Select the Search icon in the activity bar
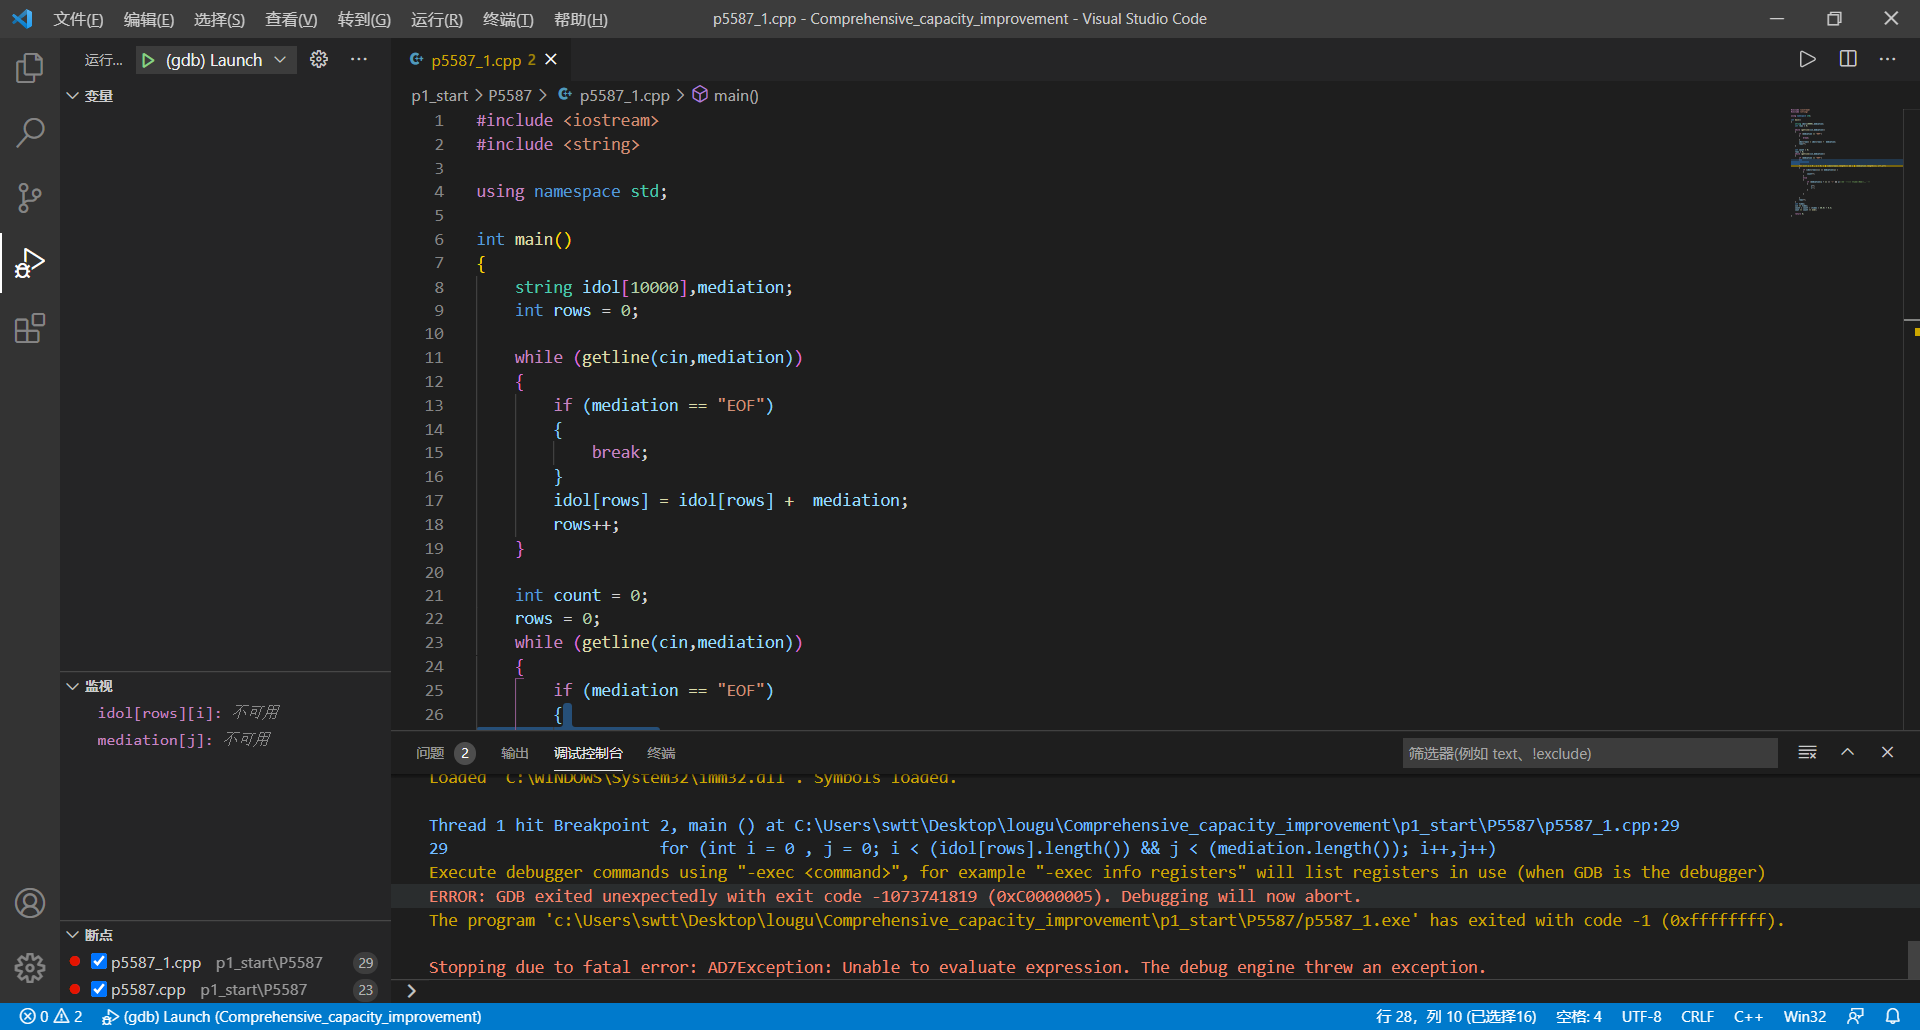The width and height of the screenshot is (1920, 1030). [x=30, y=132]
